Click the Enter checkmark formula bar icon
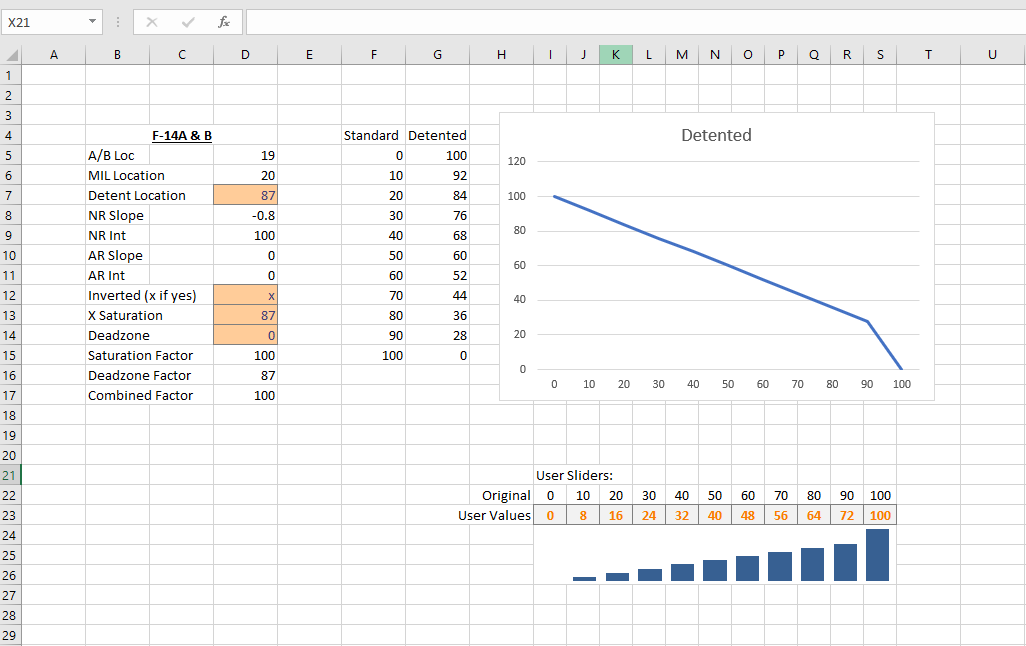 point(188,22)
